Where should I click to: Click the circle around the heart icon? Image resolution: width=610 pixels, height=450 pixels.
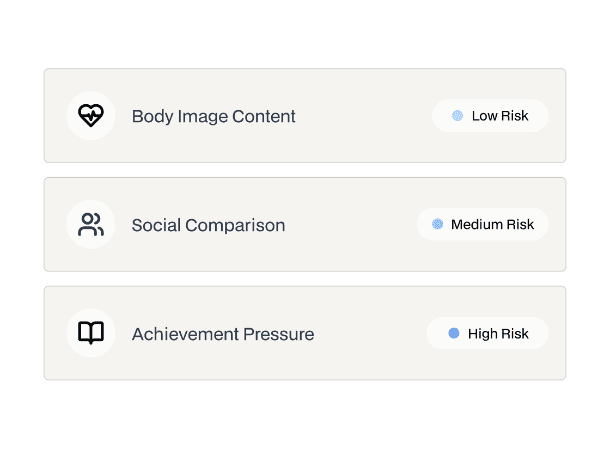coord(91,116)
